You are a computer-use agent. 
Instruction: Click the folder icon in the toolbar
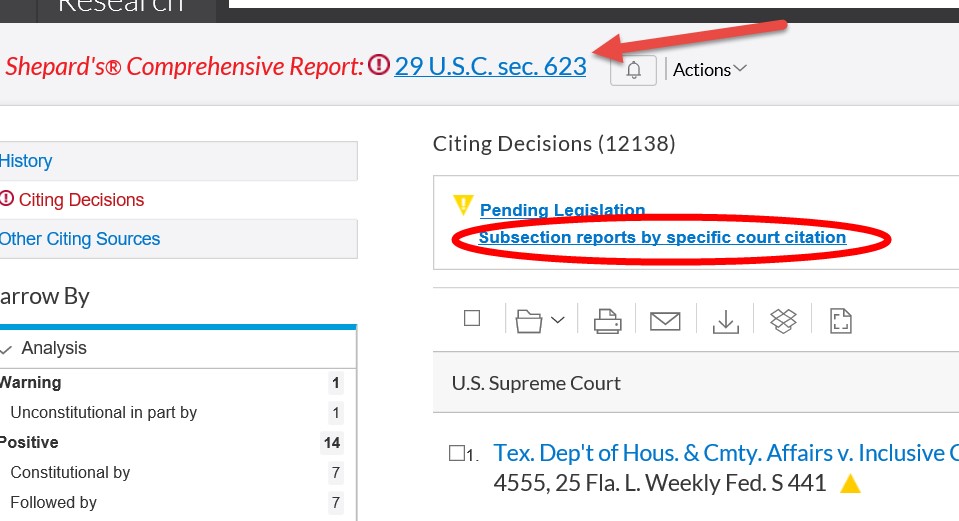pos(528,321)
